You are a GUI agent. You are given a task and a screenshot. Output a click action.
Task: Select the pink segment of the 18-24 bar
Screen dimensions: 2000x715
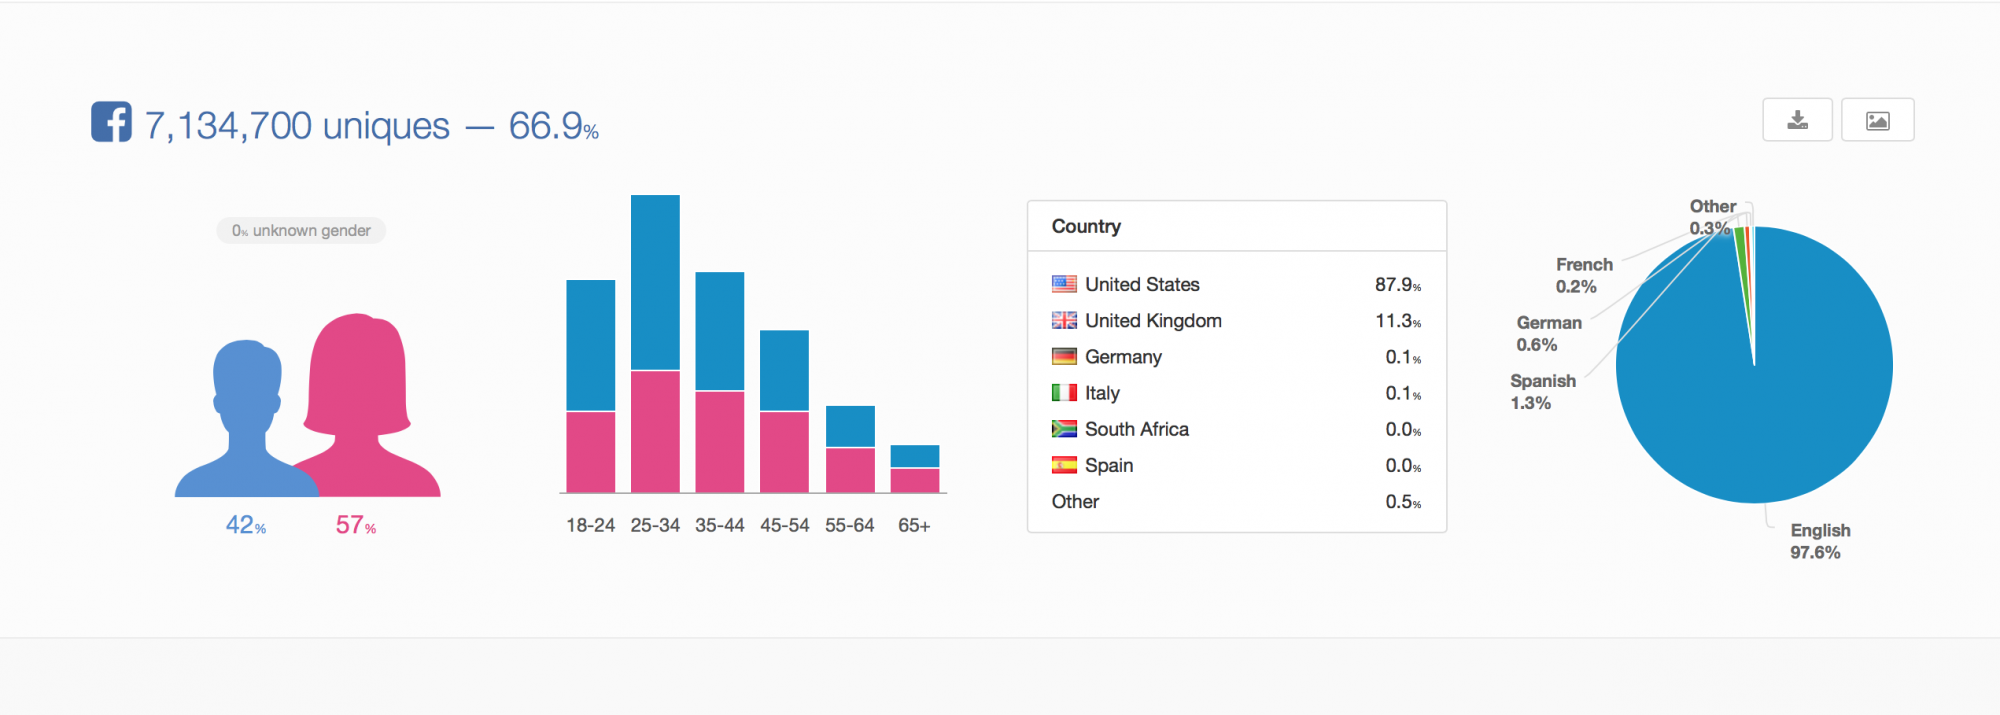590,451
